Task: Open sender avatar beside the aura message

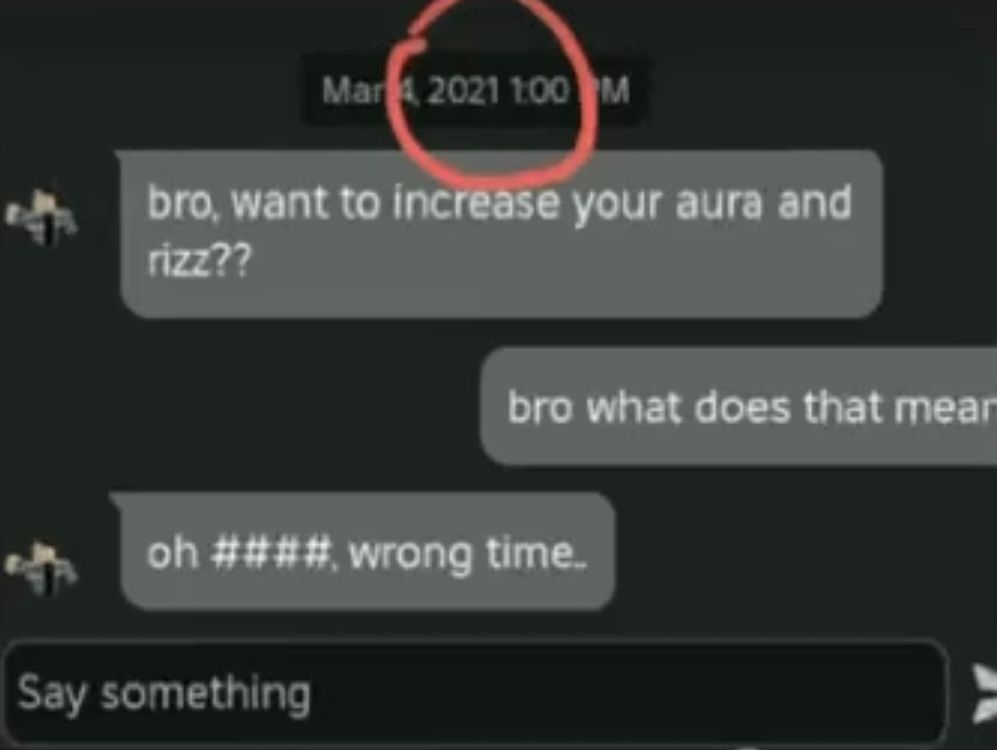Action: pos(41,217)
